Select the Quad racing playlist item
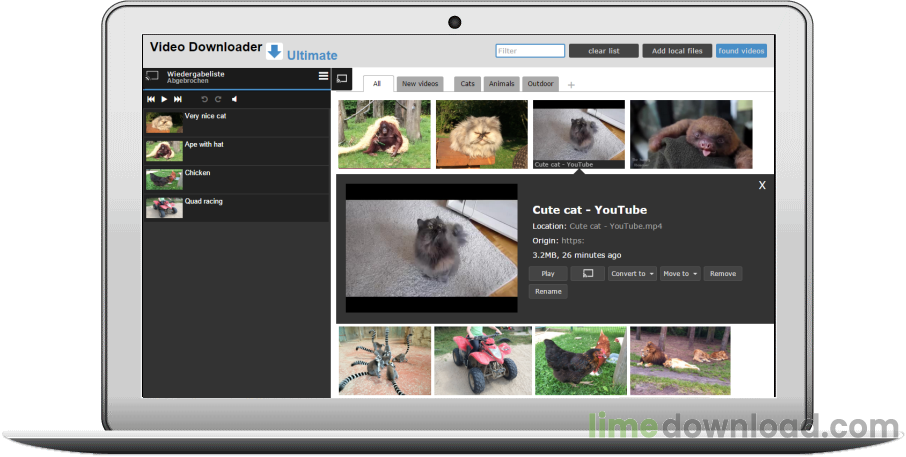 click(x=236, y=207)
